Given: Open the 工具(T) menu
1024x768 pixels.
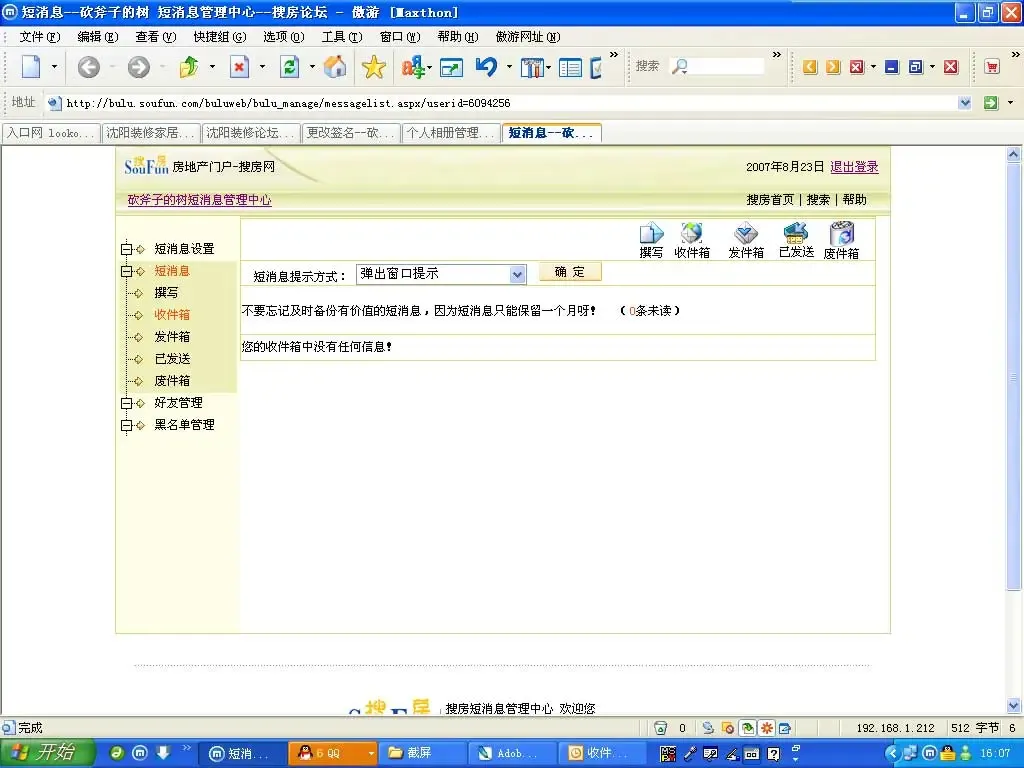Looking at the screenshot, I should click(x=342, y=37).
